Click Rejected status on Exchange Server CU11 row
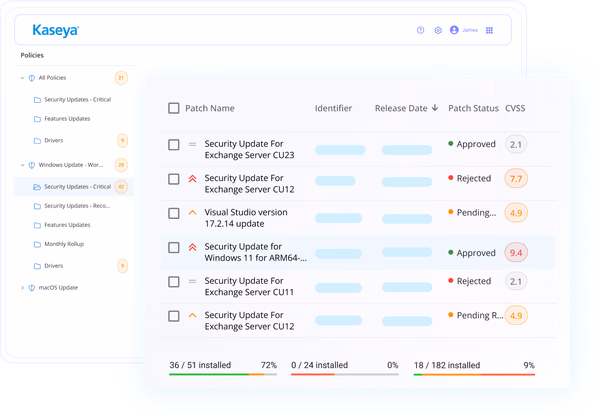This screenshot has width=600, height=414. [x=470, y=281]
